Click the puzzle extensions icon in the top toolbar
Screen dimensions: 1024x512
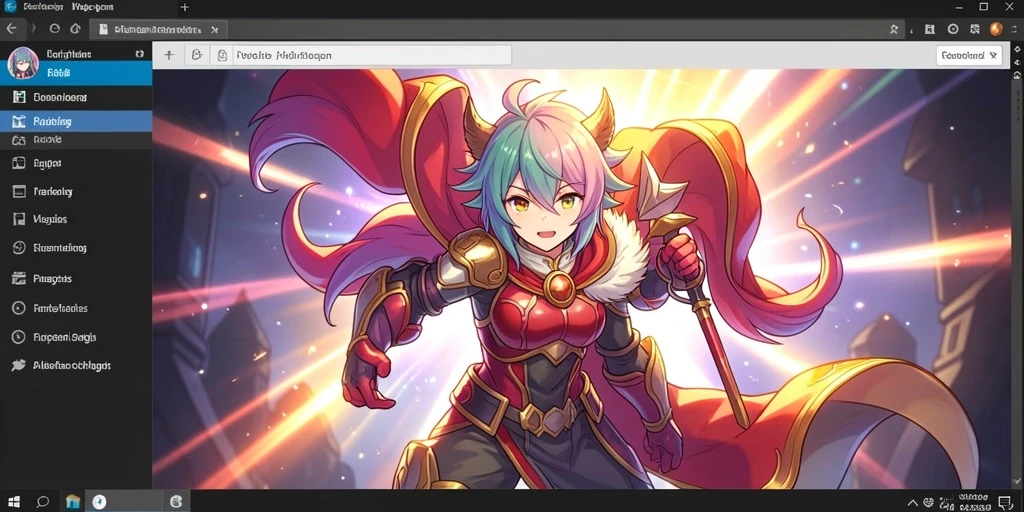click(x=974, y=29)
